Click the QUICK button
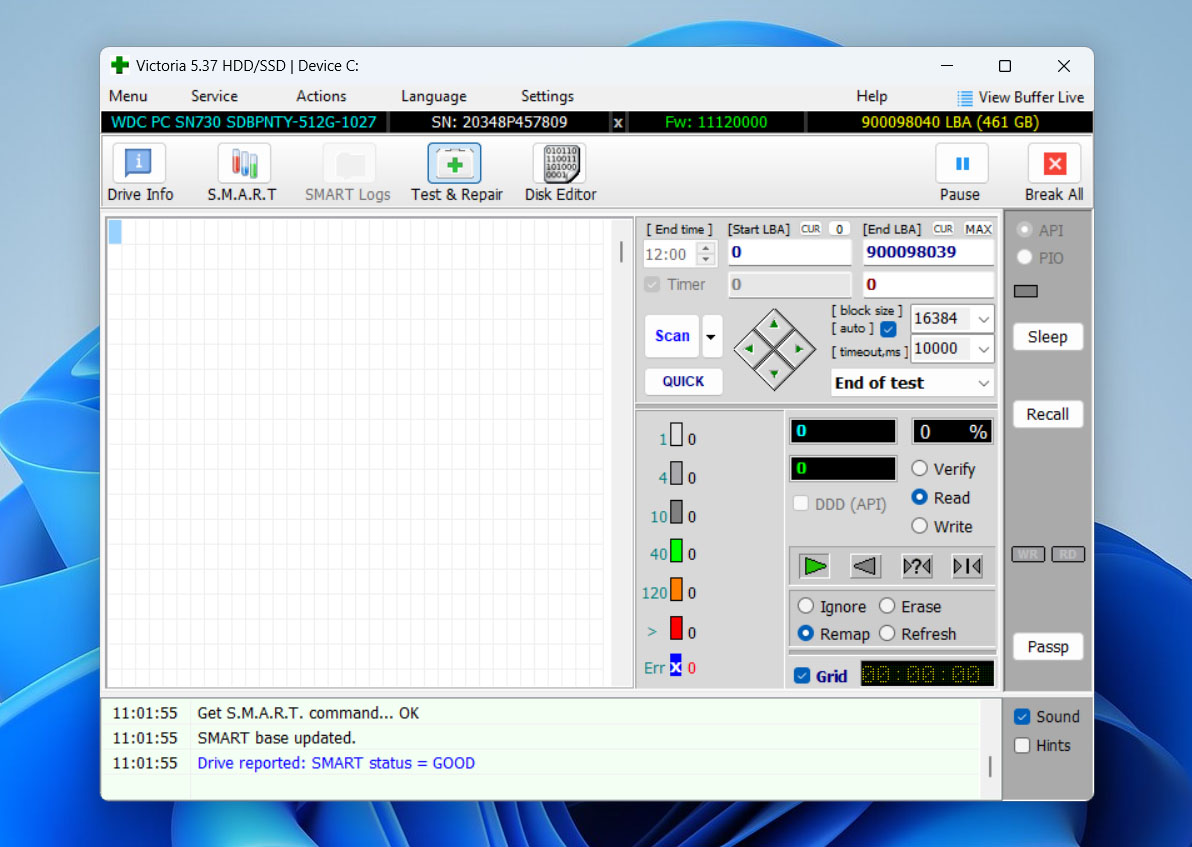1192x847 pixels. coord(683,381)
